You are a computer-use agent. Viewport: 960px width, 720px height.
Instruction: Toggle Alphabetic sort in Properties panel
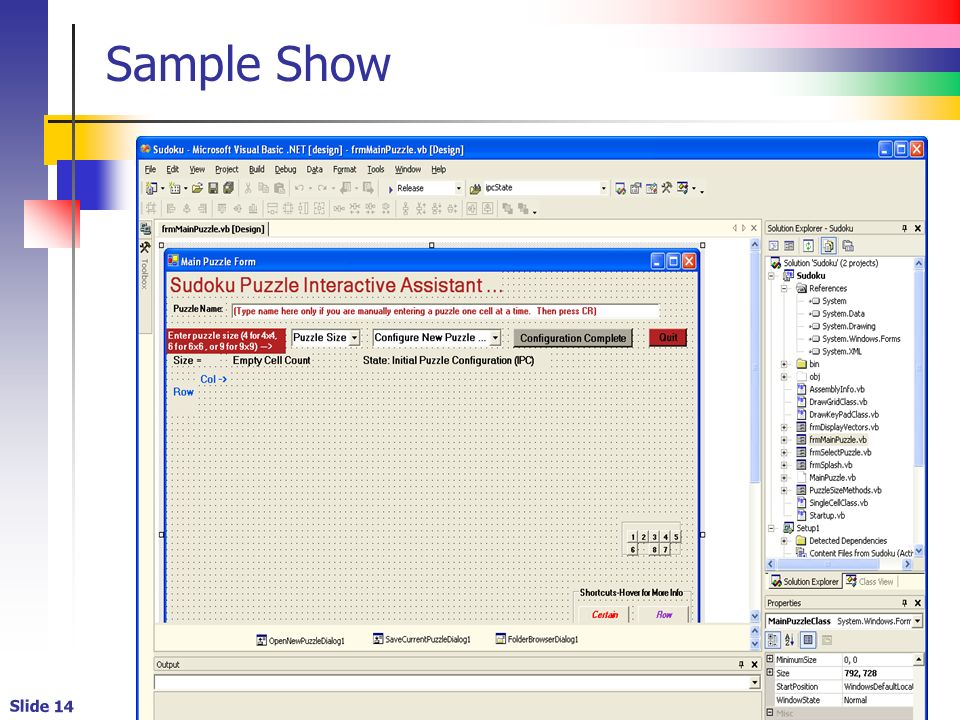pyautogui.click(x=789, y=640)
